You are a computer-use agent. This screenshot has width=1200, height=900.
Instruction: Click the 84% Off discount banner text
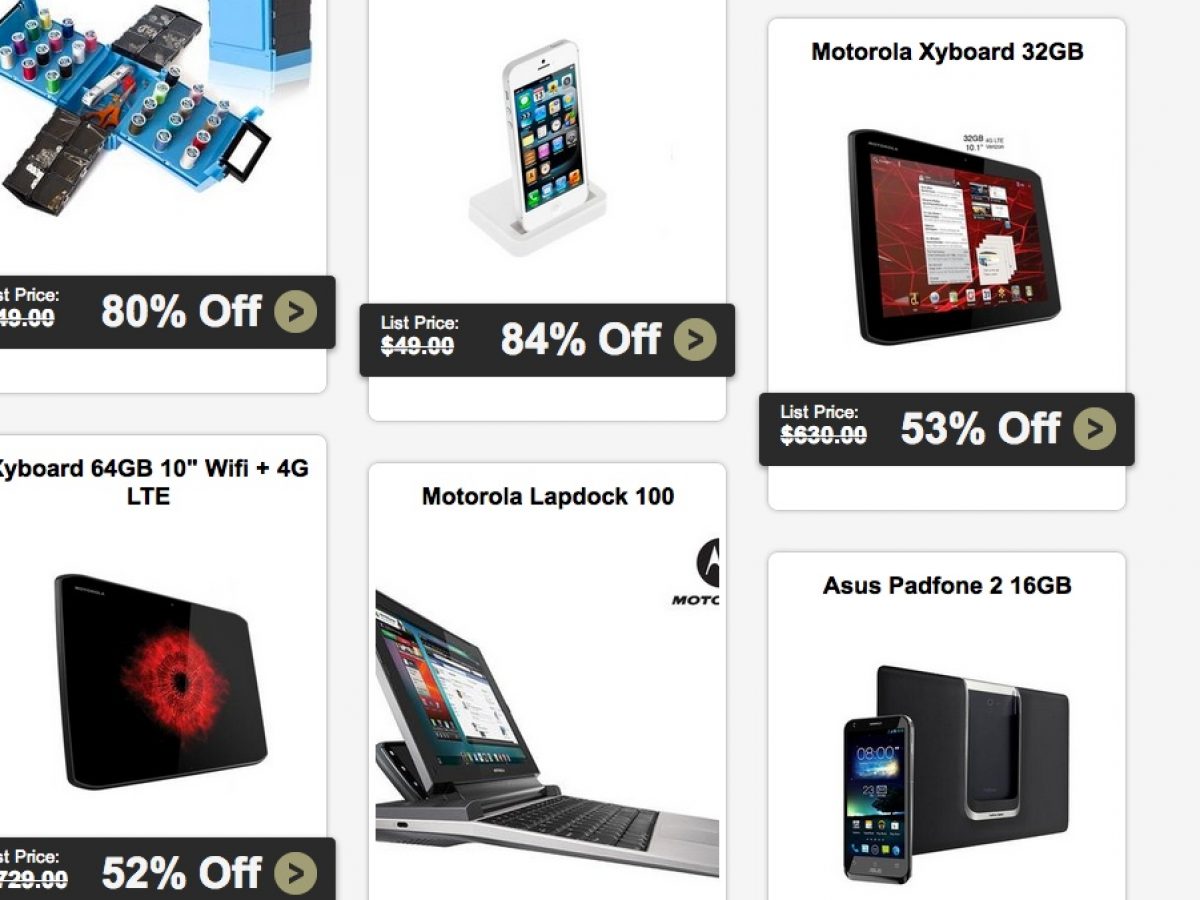pyautogui.click(x=581, y=340)
